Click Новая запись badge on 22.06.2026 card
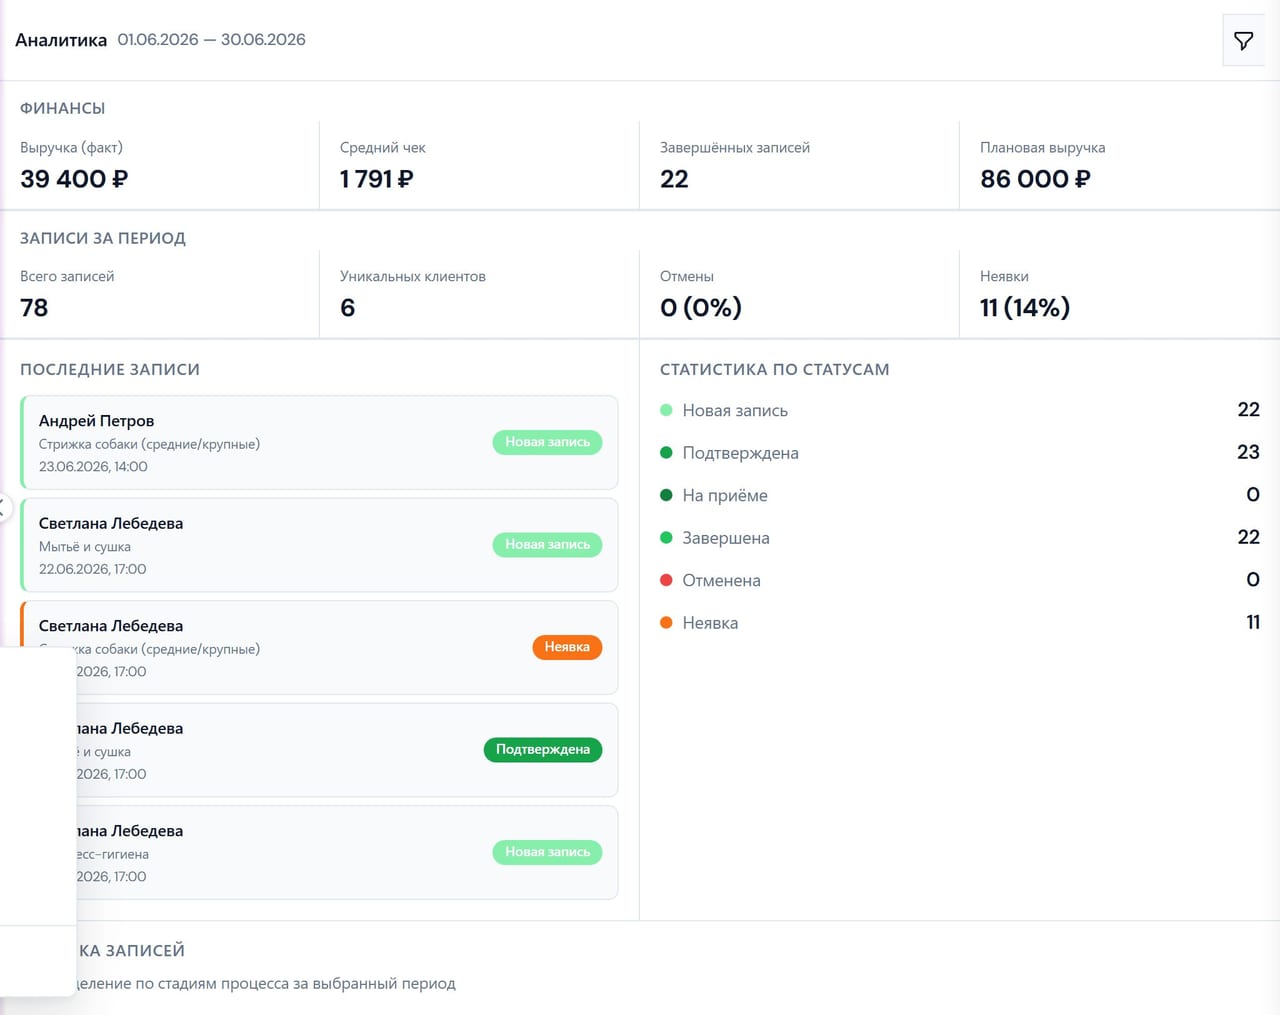This screenshot has height=1015, width=1280. (x=547, y=544)
